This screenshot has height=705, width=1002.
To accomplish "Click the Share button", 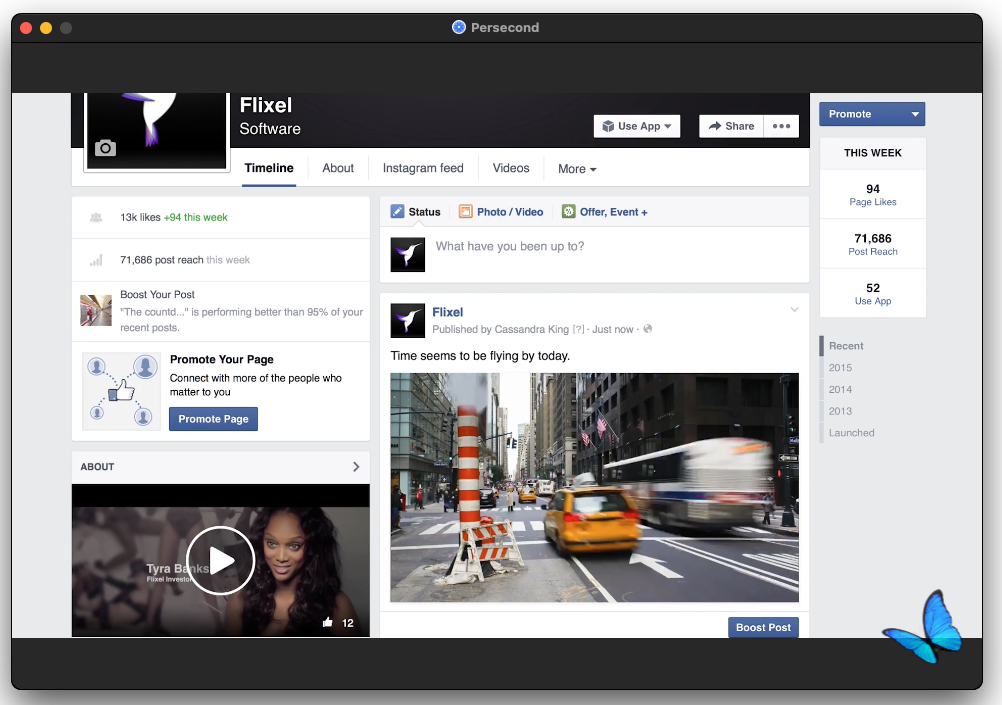I will pos(731,126).
